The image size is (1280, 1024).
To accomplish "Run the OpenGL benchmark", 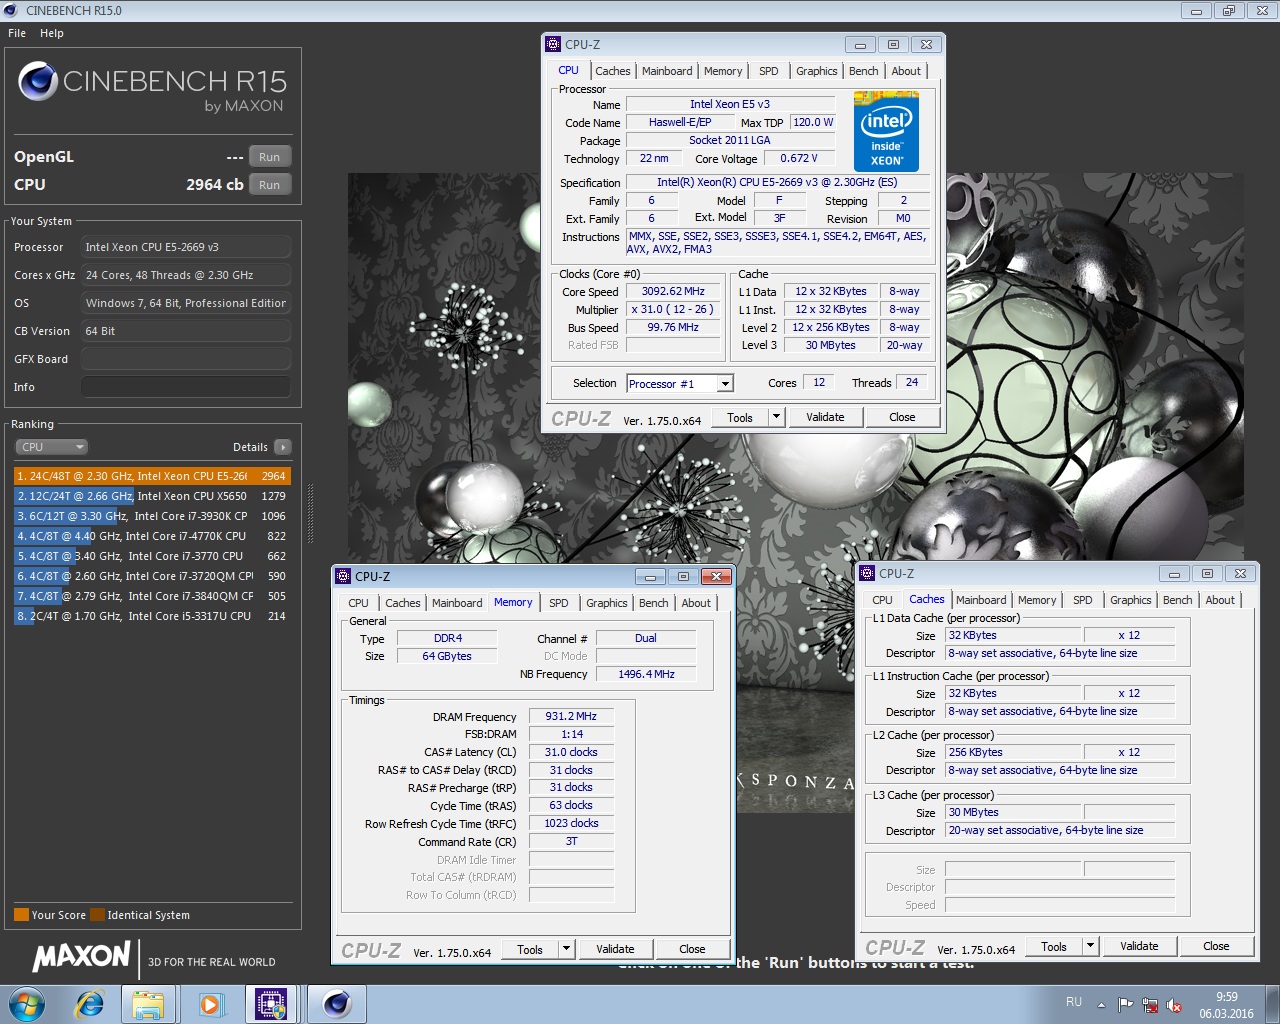I will coord(269,157).
